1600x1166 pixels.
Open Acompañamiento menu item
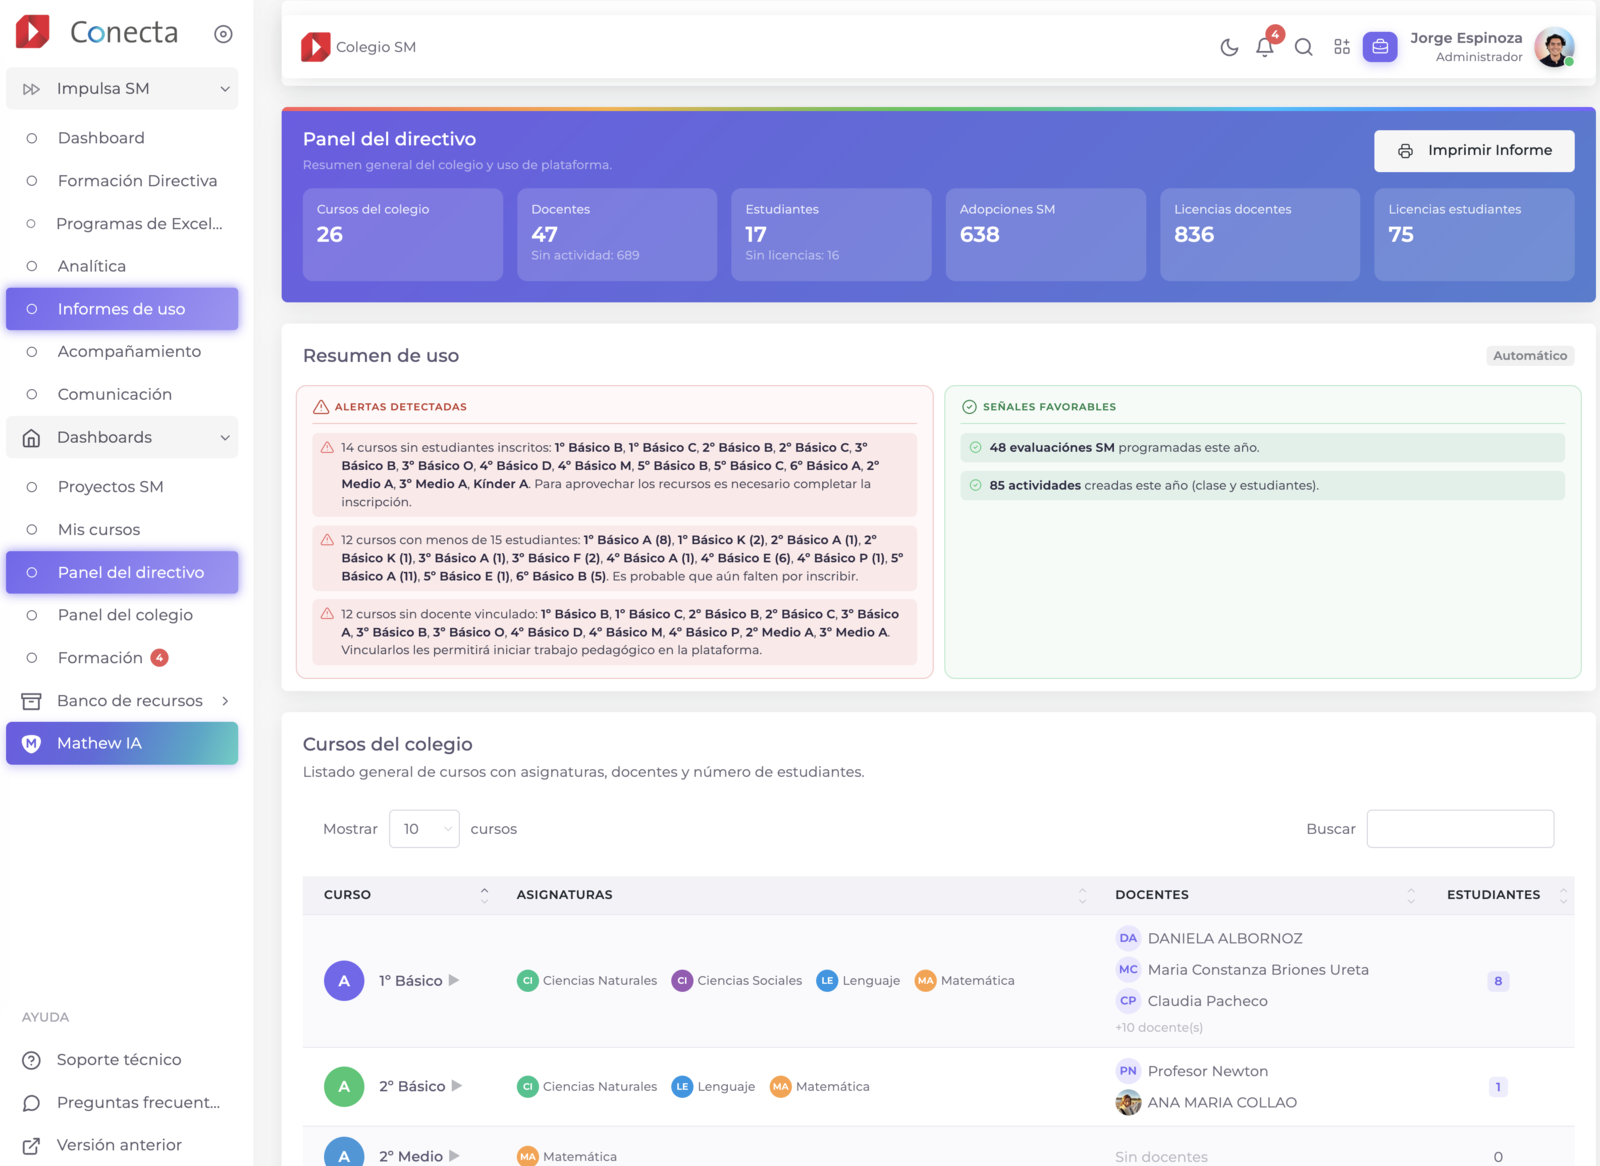point(122,352)
